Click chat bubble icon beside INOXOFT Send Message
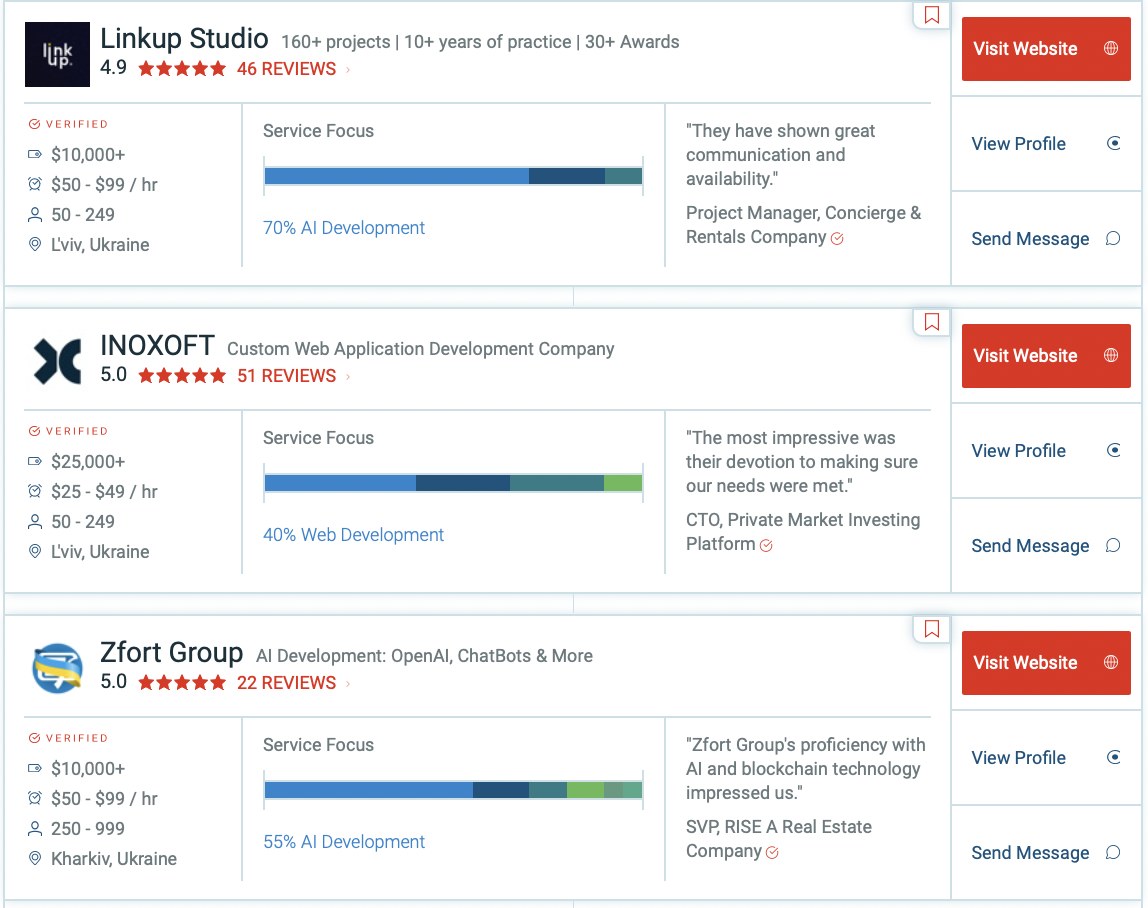1148x908 pixels. coord(1113,545)
